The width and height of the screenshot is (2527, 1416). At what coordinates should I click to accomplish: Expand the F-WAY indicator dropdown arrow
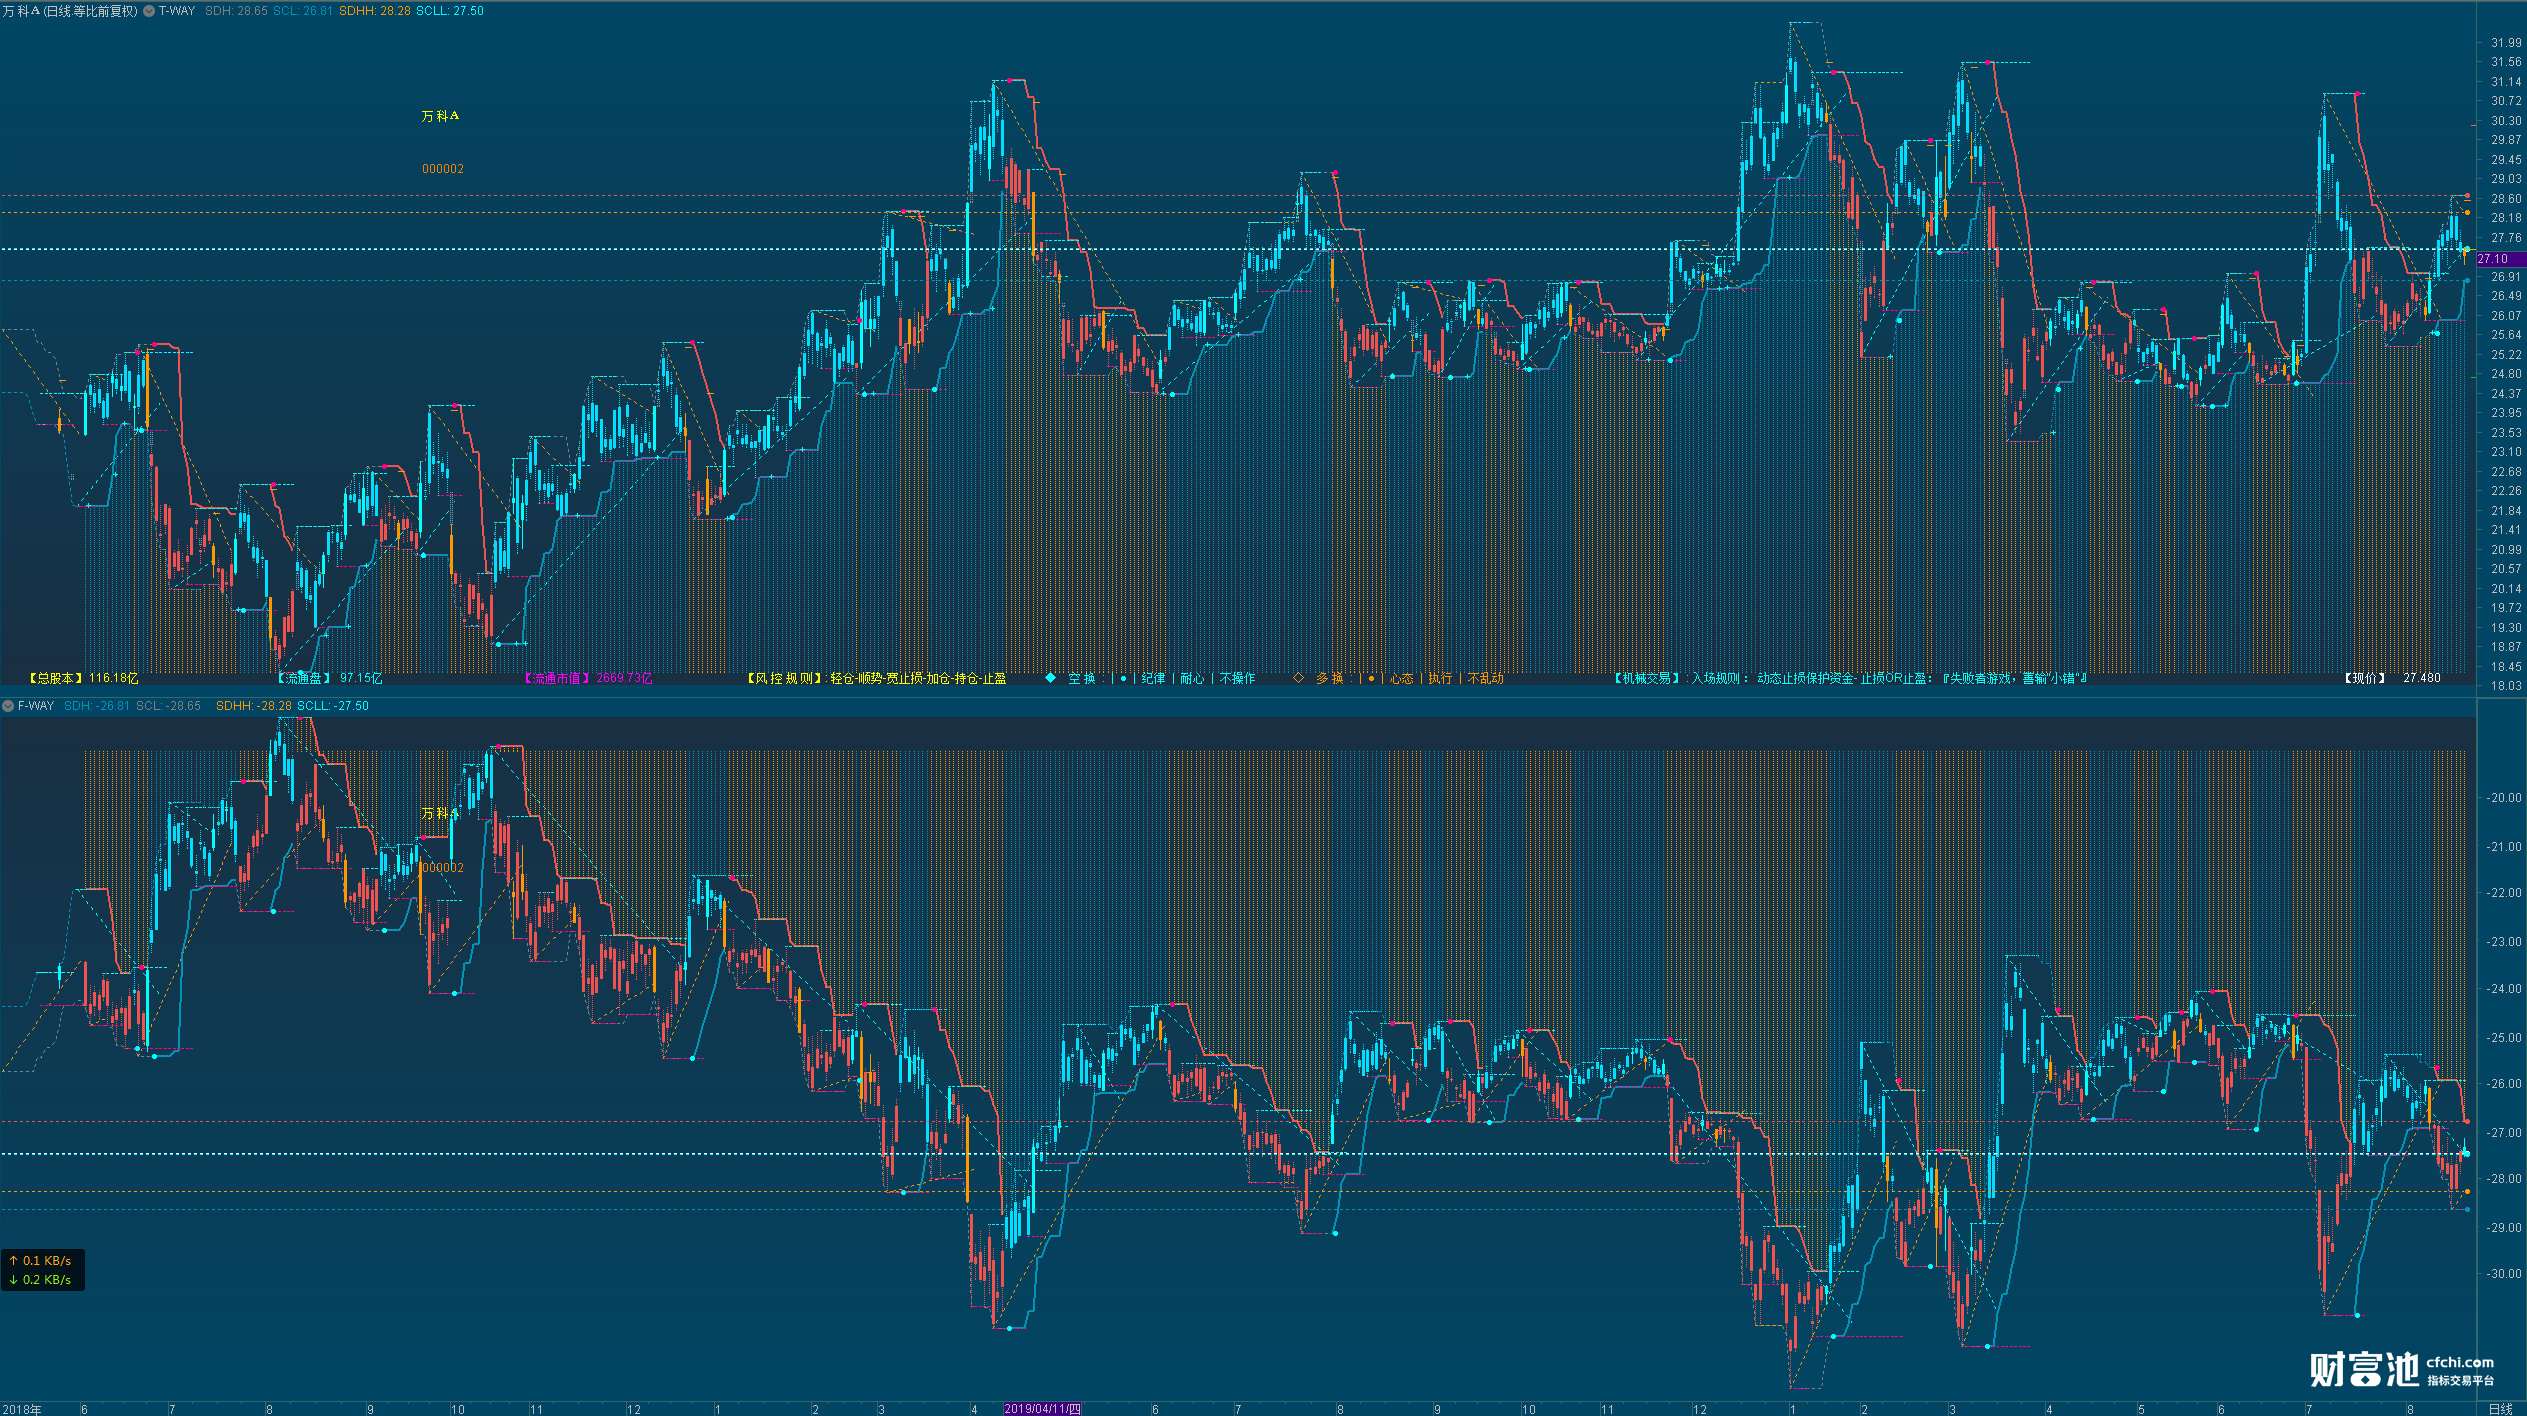point(8,706)
